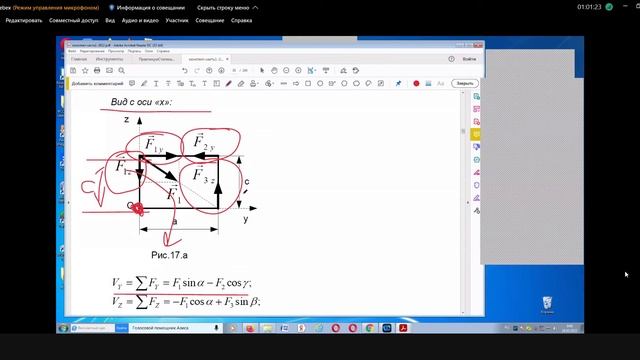640x360 pixels.
Task: Click Acrobat 'Войти' sign-in button
Action: (469, 59)
